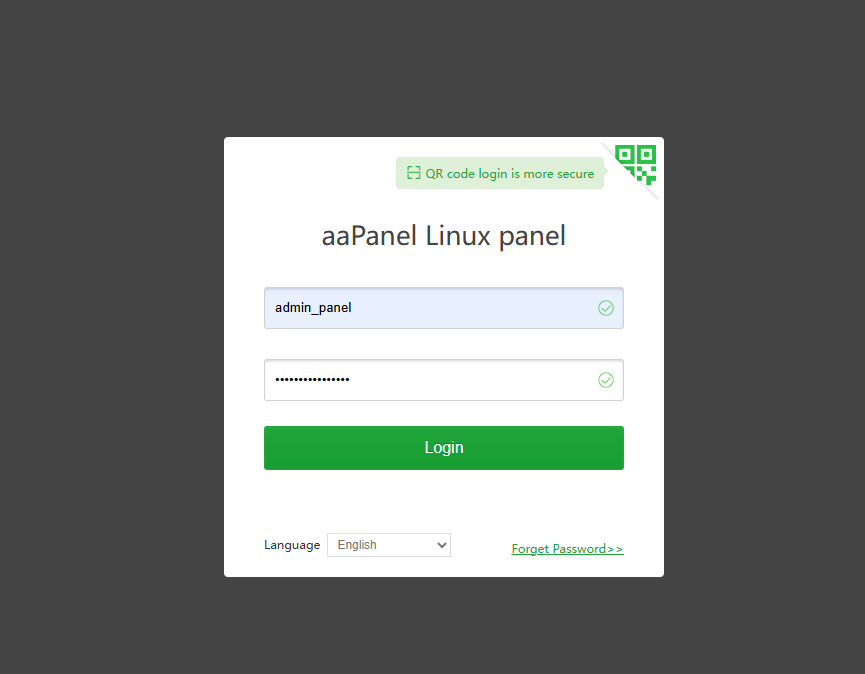The width and height of the screenshot is (865, 674).
Task: Click on the password dots
Action: point(312,379)
